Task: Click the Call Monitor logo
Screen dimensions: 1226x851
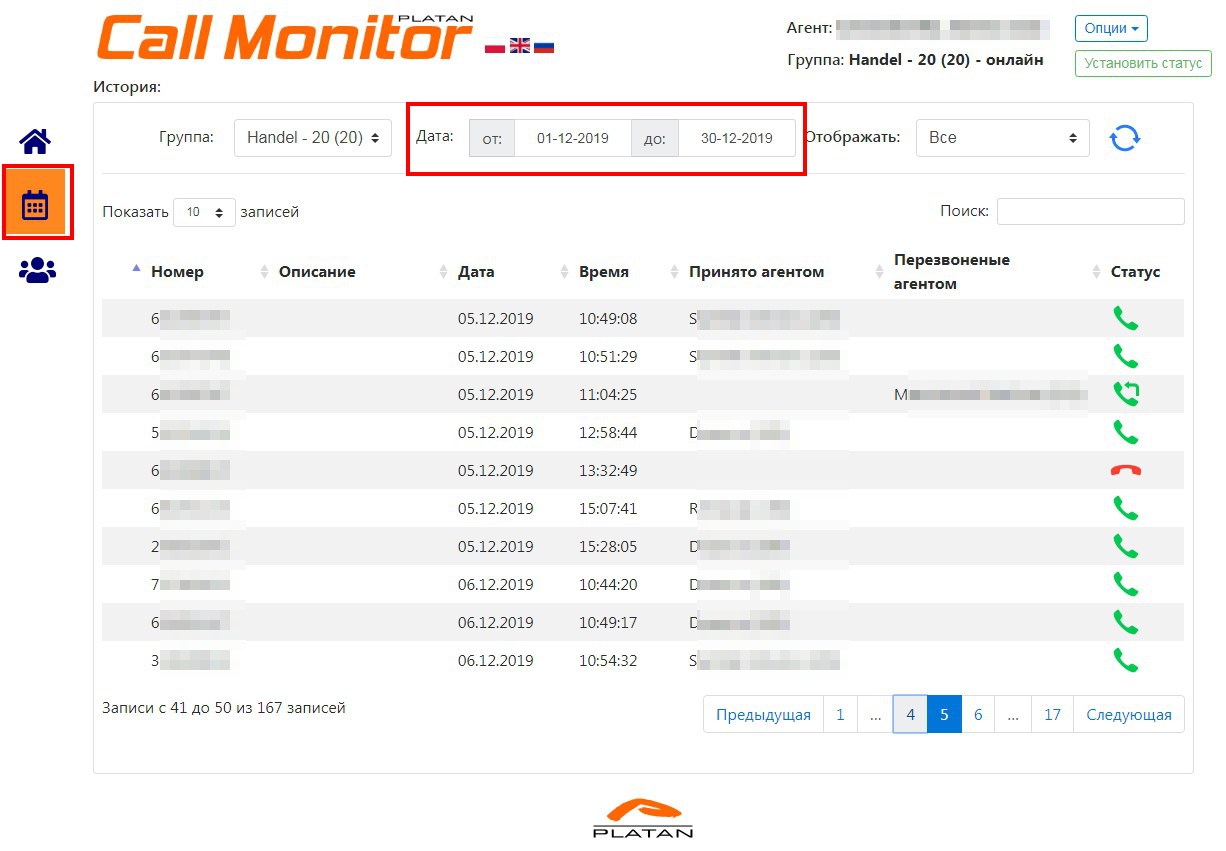Action: [285, 38]
